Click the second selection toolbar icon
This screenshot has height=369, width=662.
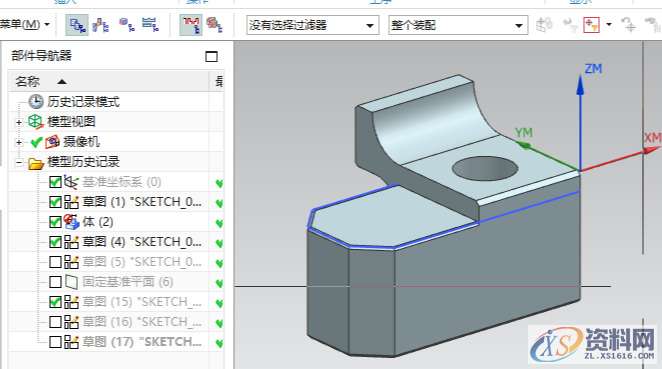(101, 25)
